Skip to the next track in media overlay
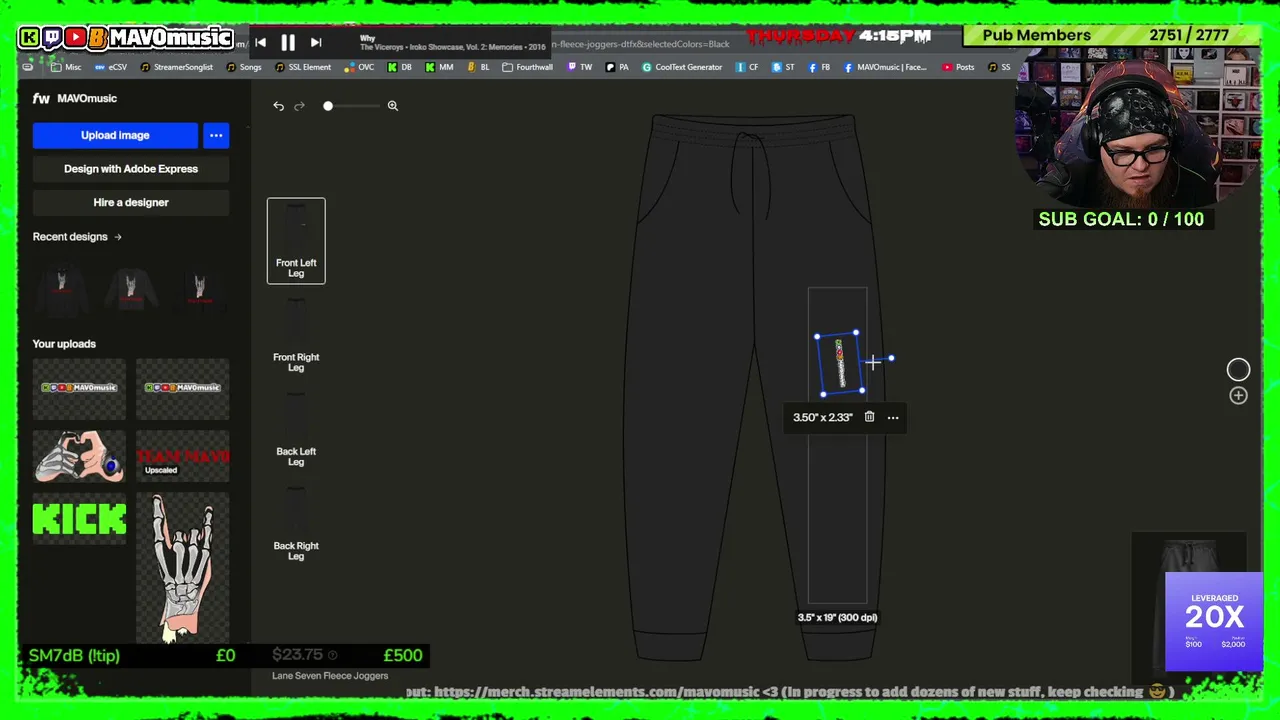 point(316,42)
